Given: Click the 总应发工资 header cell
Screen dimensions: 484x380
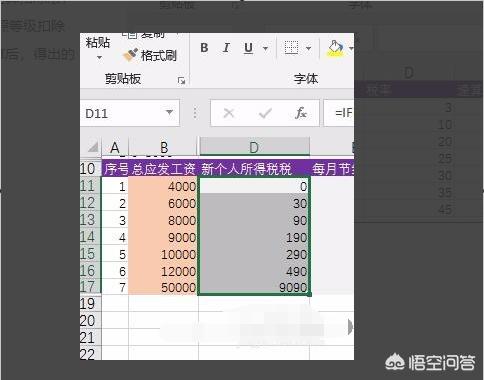Looking at the screenshot, I should click(x=163, y=169).
